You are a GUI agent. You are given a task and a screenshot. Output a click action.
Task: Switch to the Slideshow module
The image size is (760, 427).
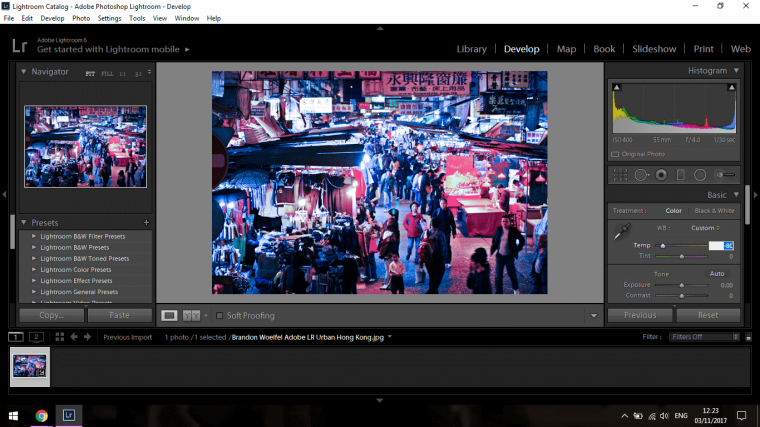pyautogui.click(x=654, y=49)
